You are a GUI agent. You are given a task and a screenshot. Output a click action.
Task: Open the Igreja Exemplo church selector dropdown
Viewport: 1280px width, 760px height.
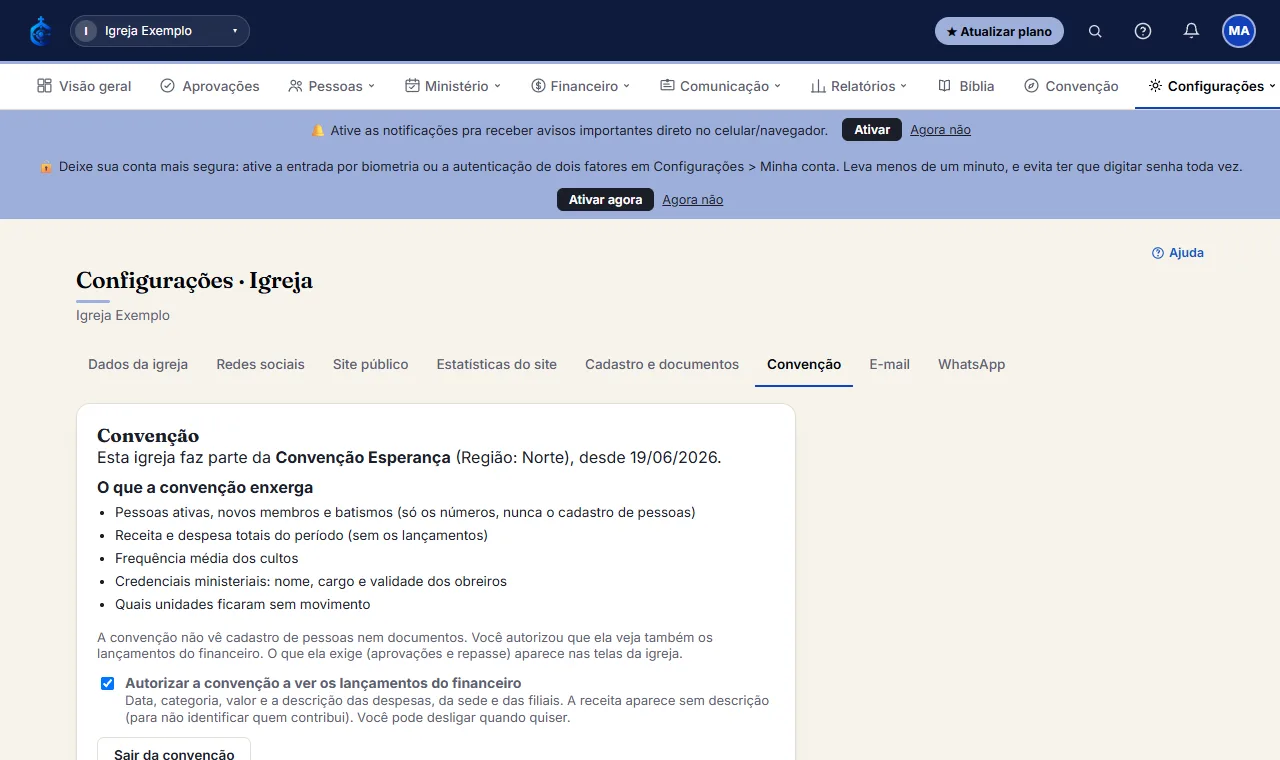tap(160, 31)
